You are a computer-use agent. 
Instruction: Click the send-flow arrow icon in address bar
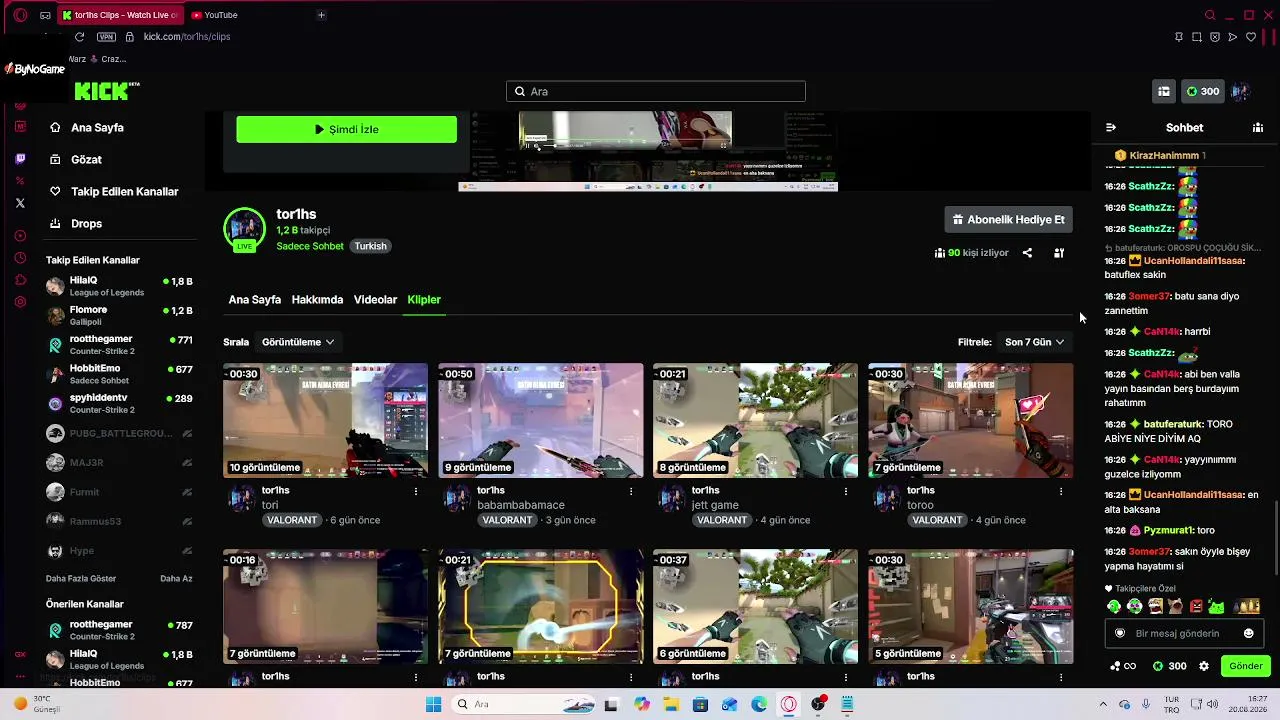pos(1233,37)
